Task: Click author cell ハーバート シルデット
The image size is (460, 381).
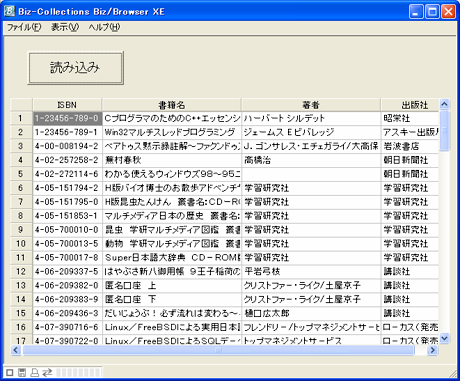Action: pos(311,118)
